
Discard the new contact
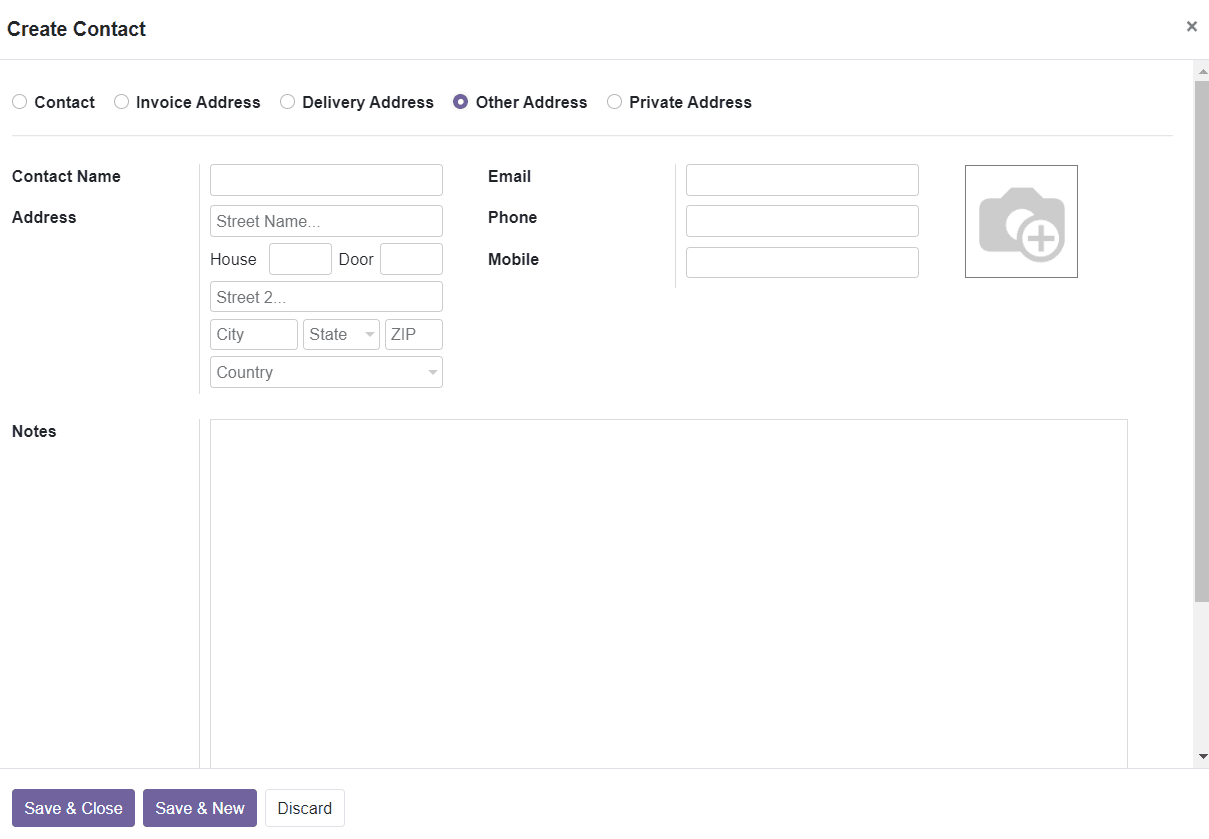click(304, 807)
